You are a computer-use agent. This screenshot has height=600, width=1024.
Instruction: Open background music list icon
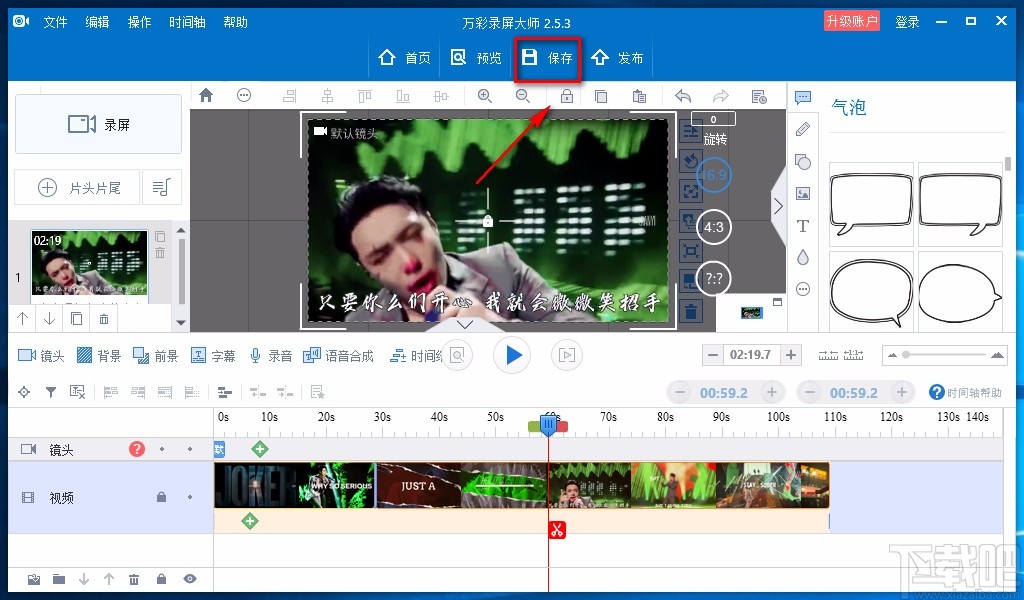click(x=161, y=188)
